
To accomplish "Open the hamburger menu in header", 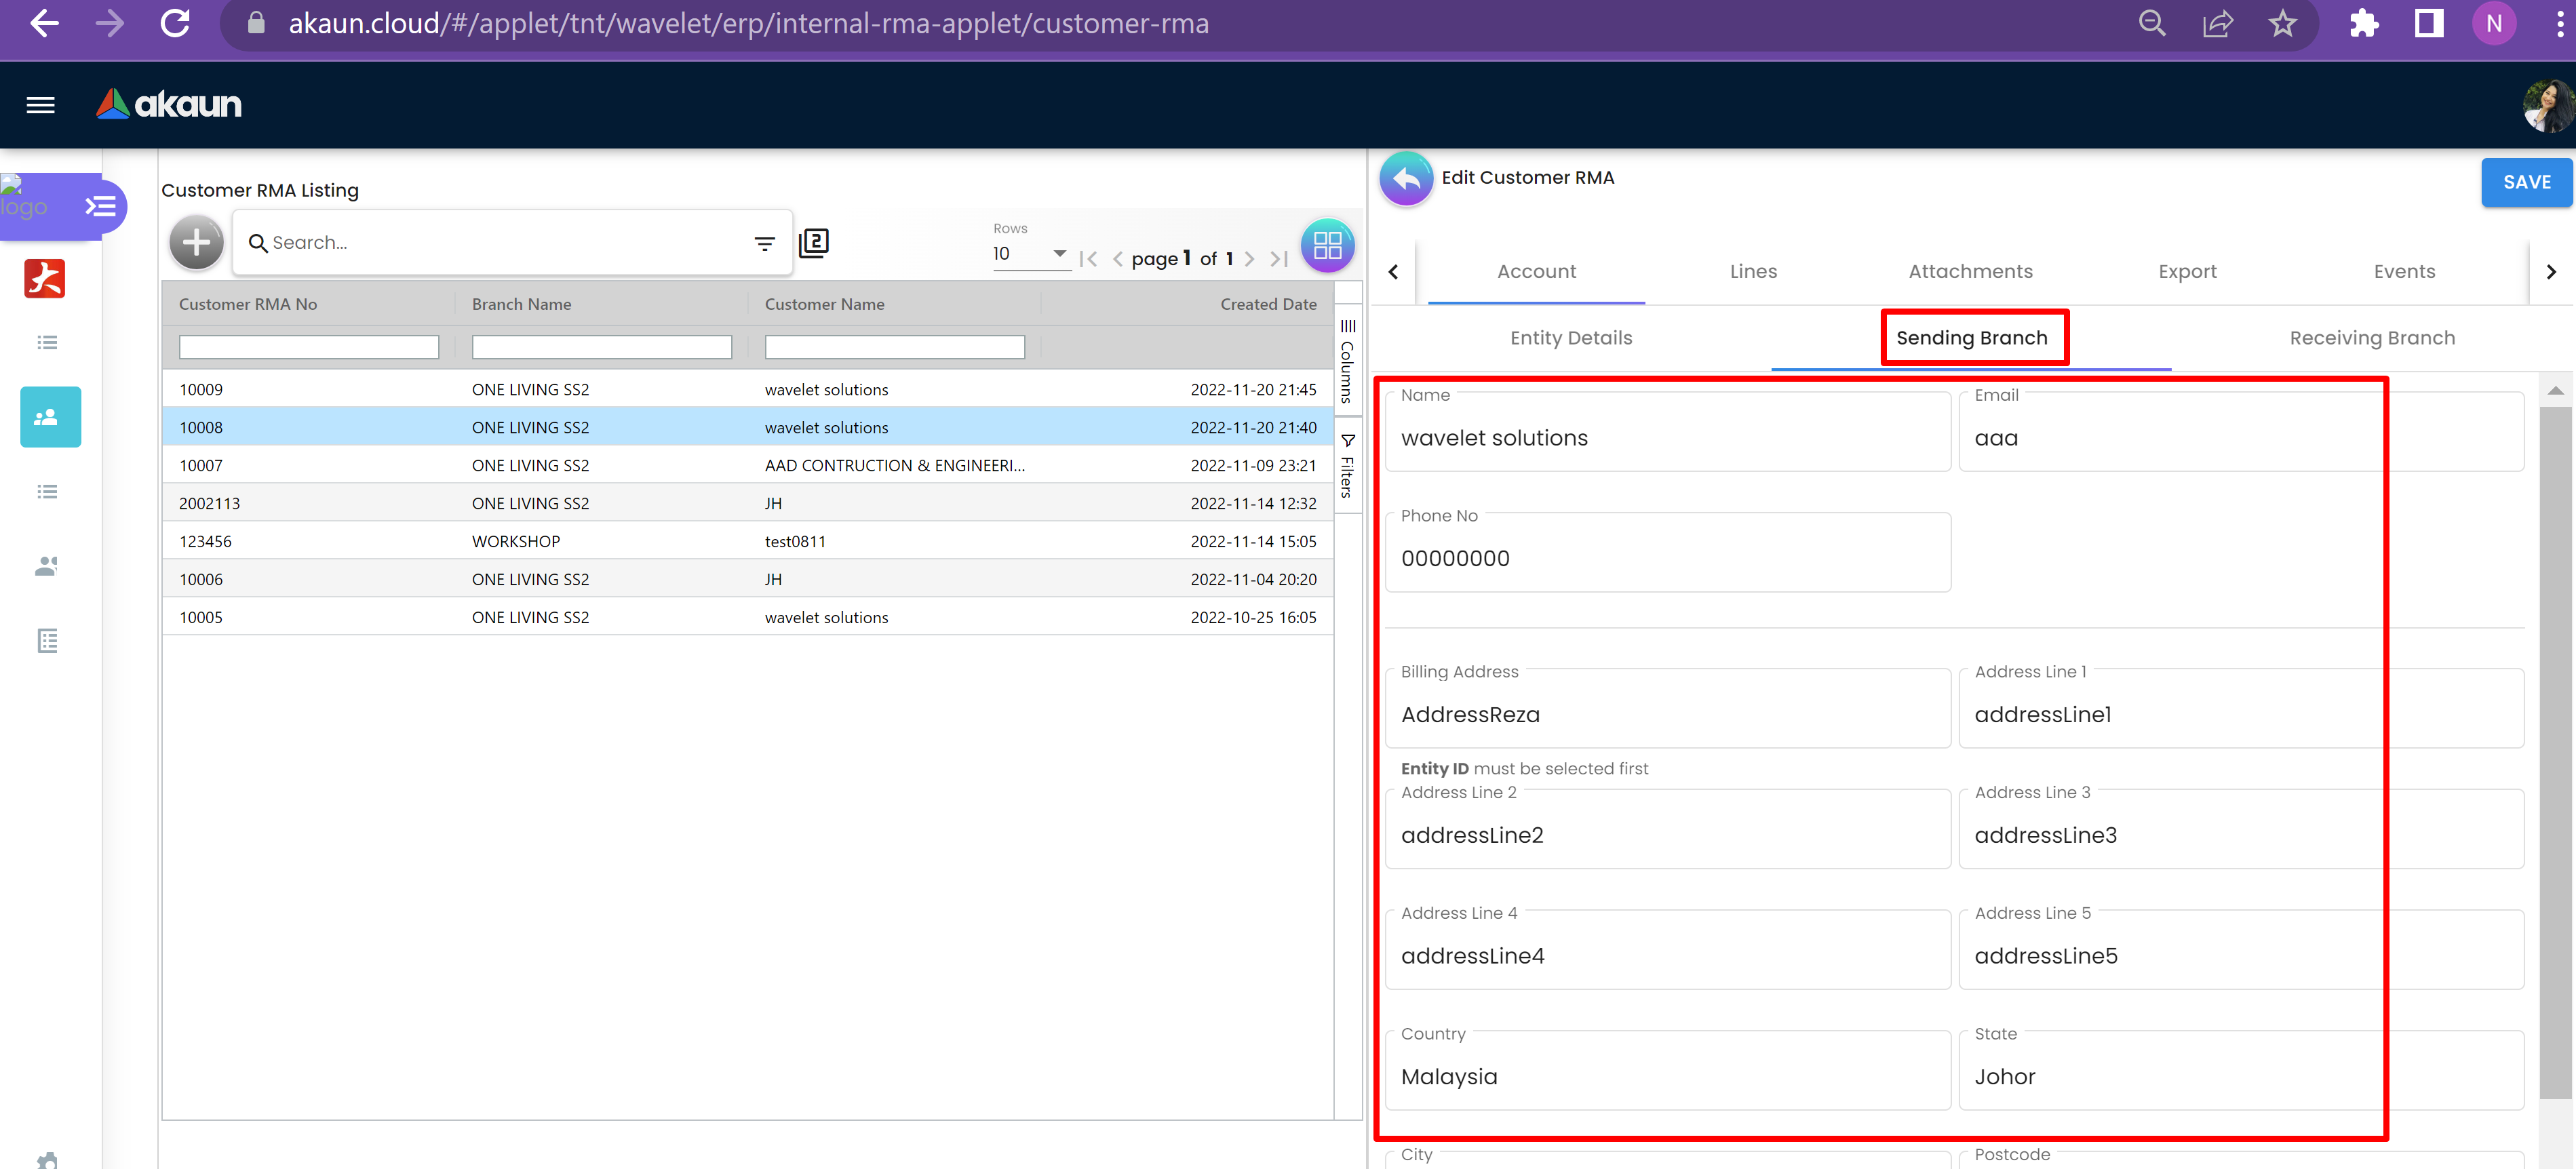I will 40,105.
